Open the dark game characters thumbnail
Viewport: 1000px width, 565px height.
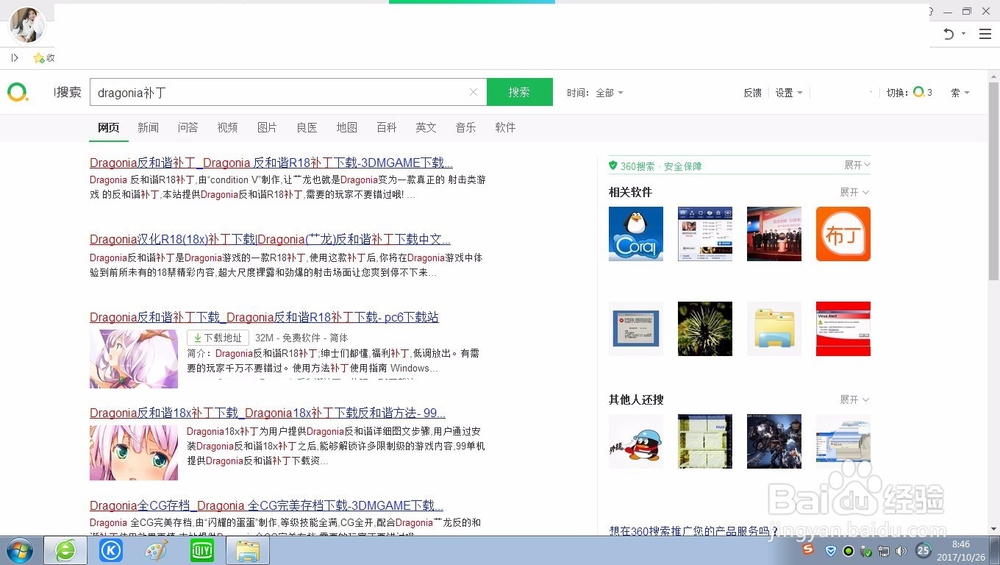tap(774, 441)
